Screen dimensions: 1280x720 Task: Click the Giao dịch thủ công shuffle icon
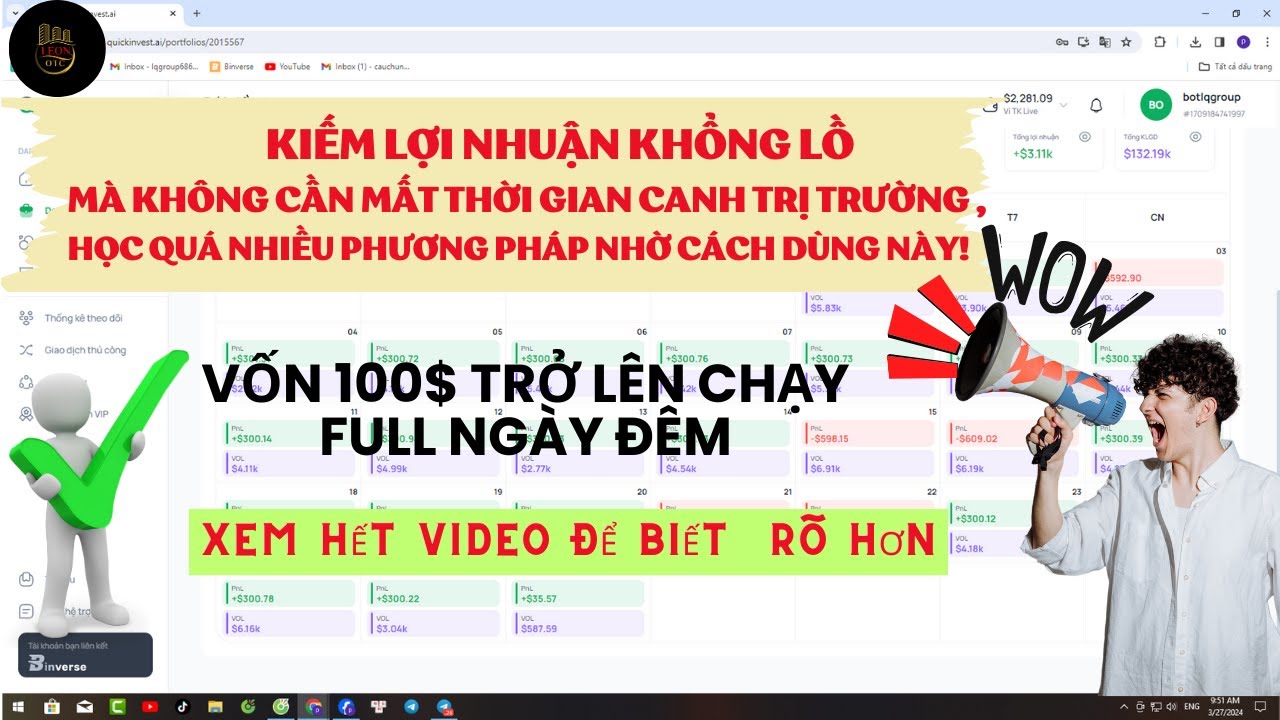tap(26, 350)
